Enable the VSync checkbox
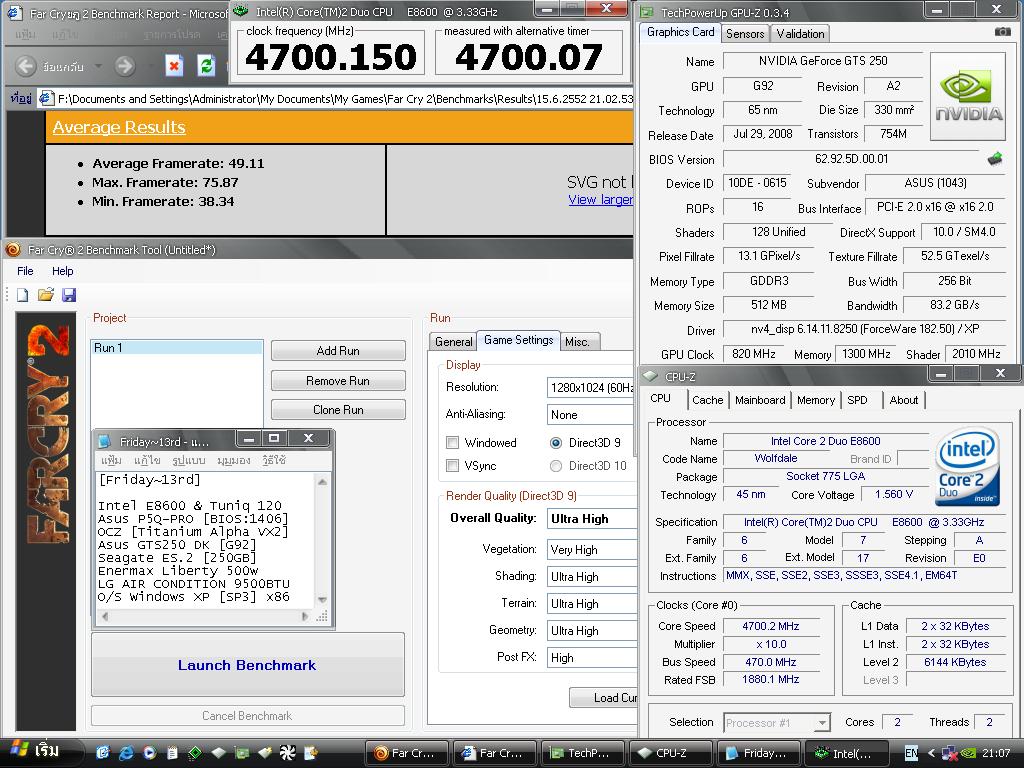This screenshot has width=1024, height=768. pyautogui.click(x=452, y=466)
